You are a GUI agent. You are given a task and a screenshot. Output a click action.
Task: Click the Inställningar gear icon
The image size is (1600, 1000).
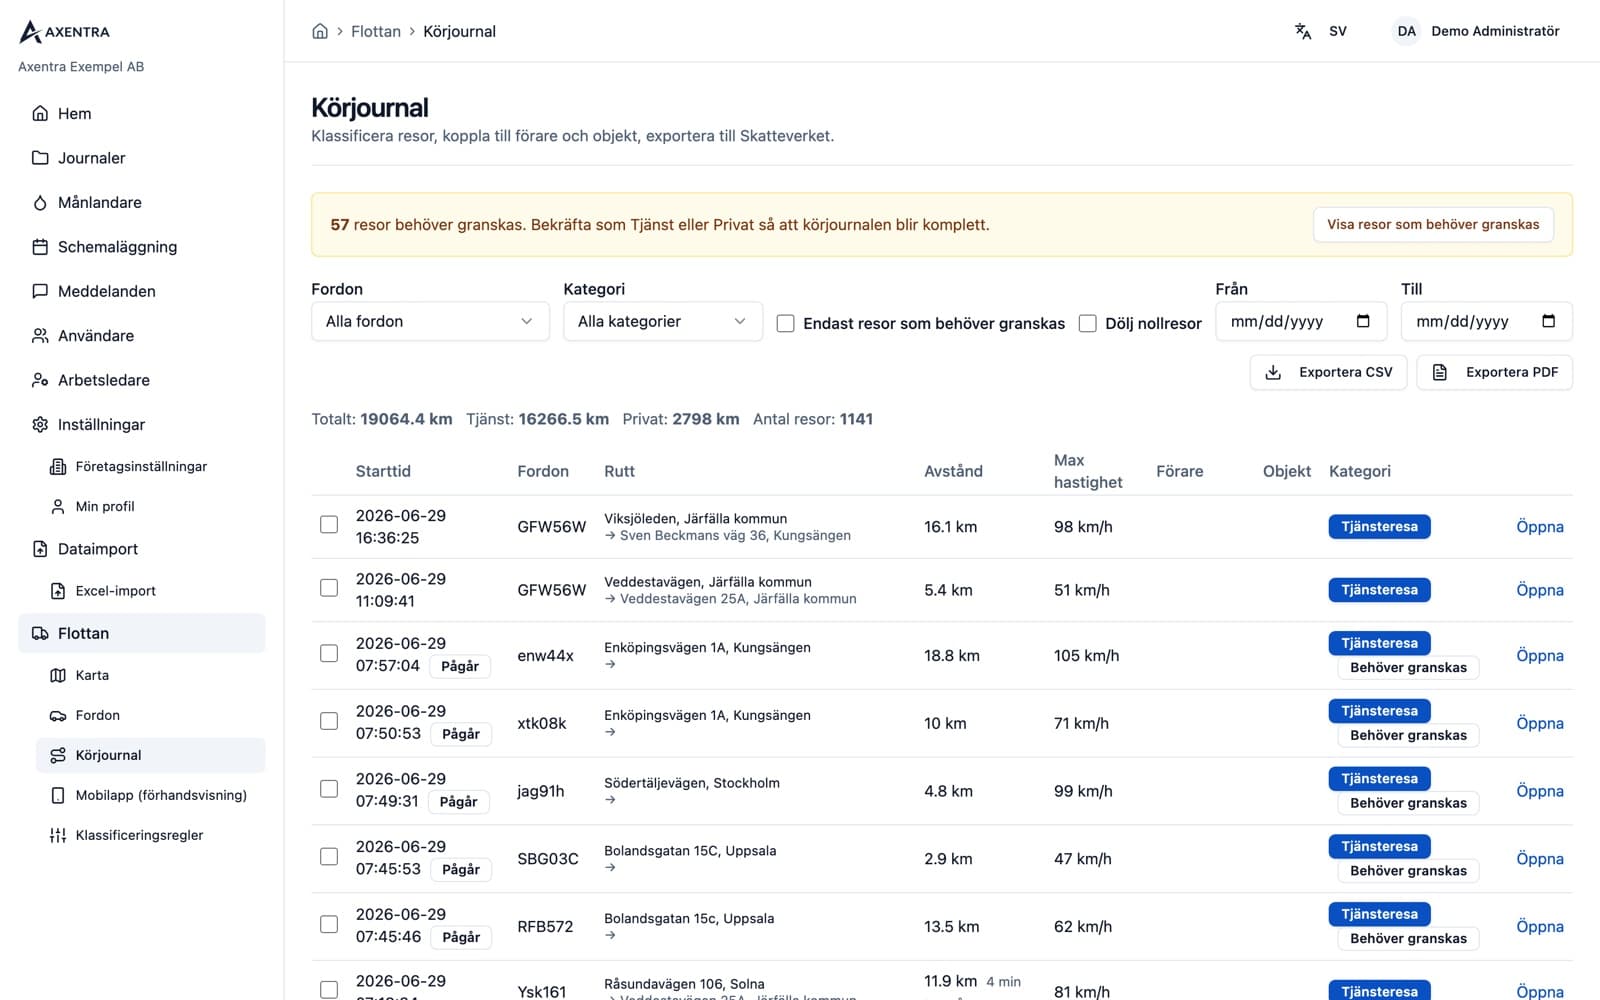point(40,424)
